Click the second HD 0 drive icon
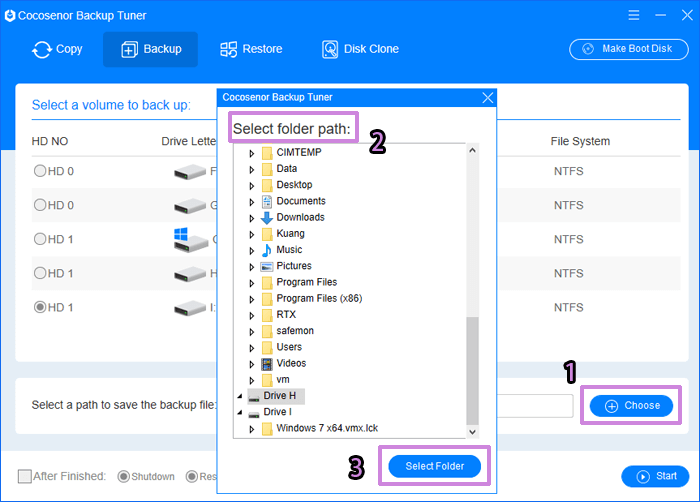This screenshot has height=502, width=700. (190, 206)
